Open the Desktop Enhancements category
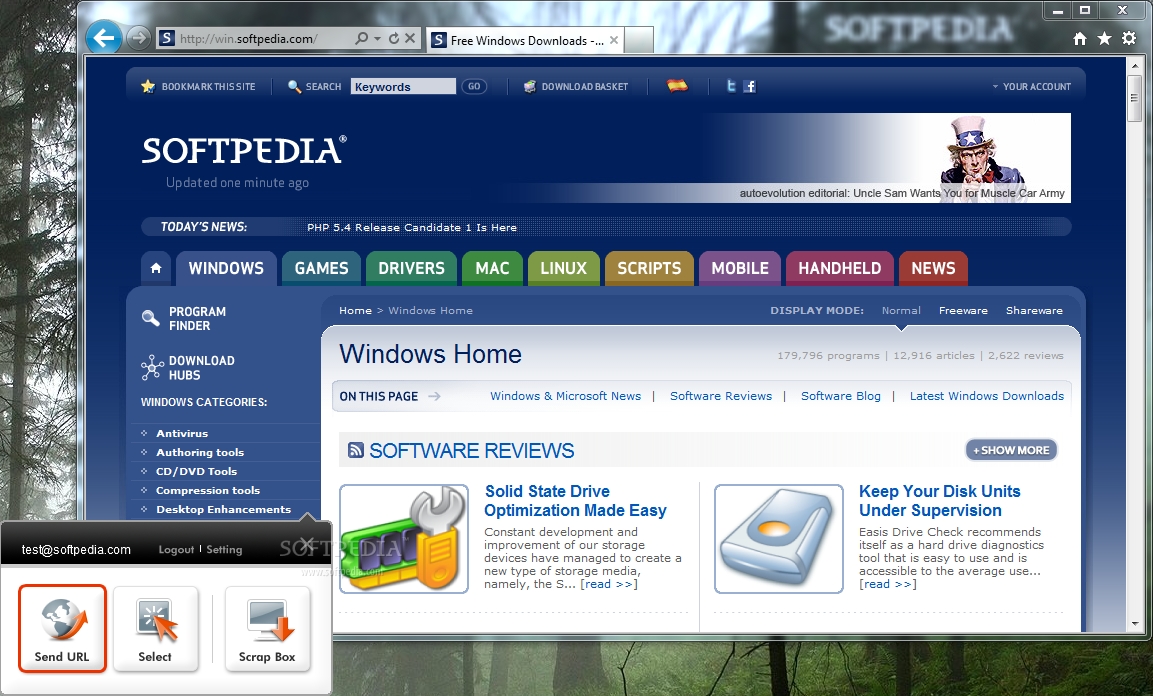Screen dimensions: 1153x696 coord(224,510)
